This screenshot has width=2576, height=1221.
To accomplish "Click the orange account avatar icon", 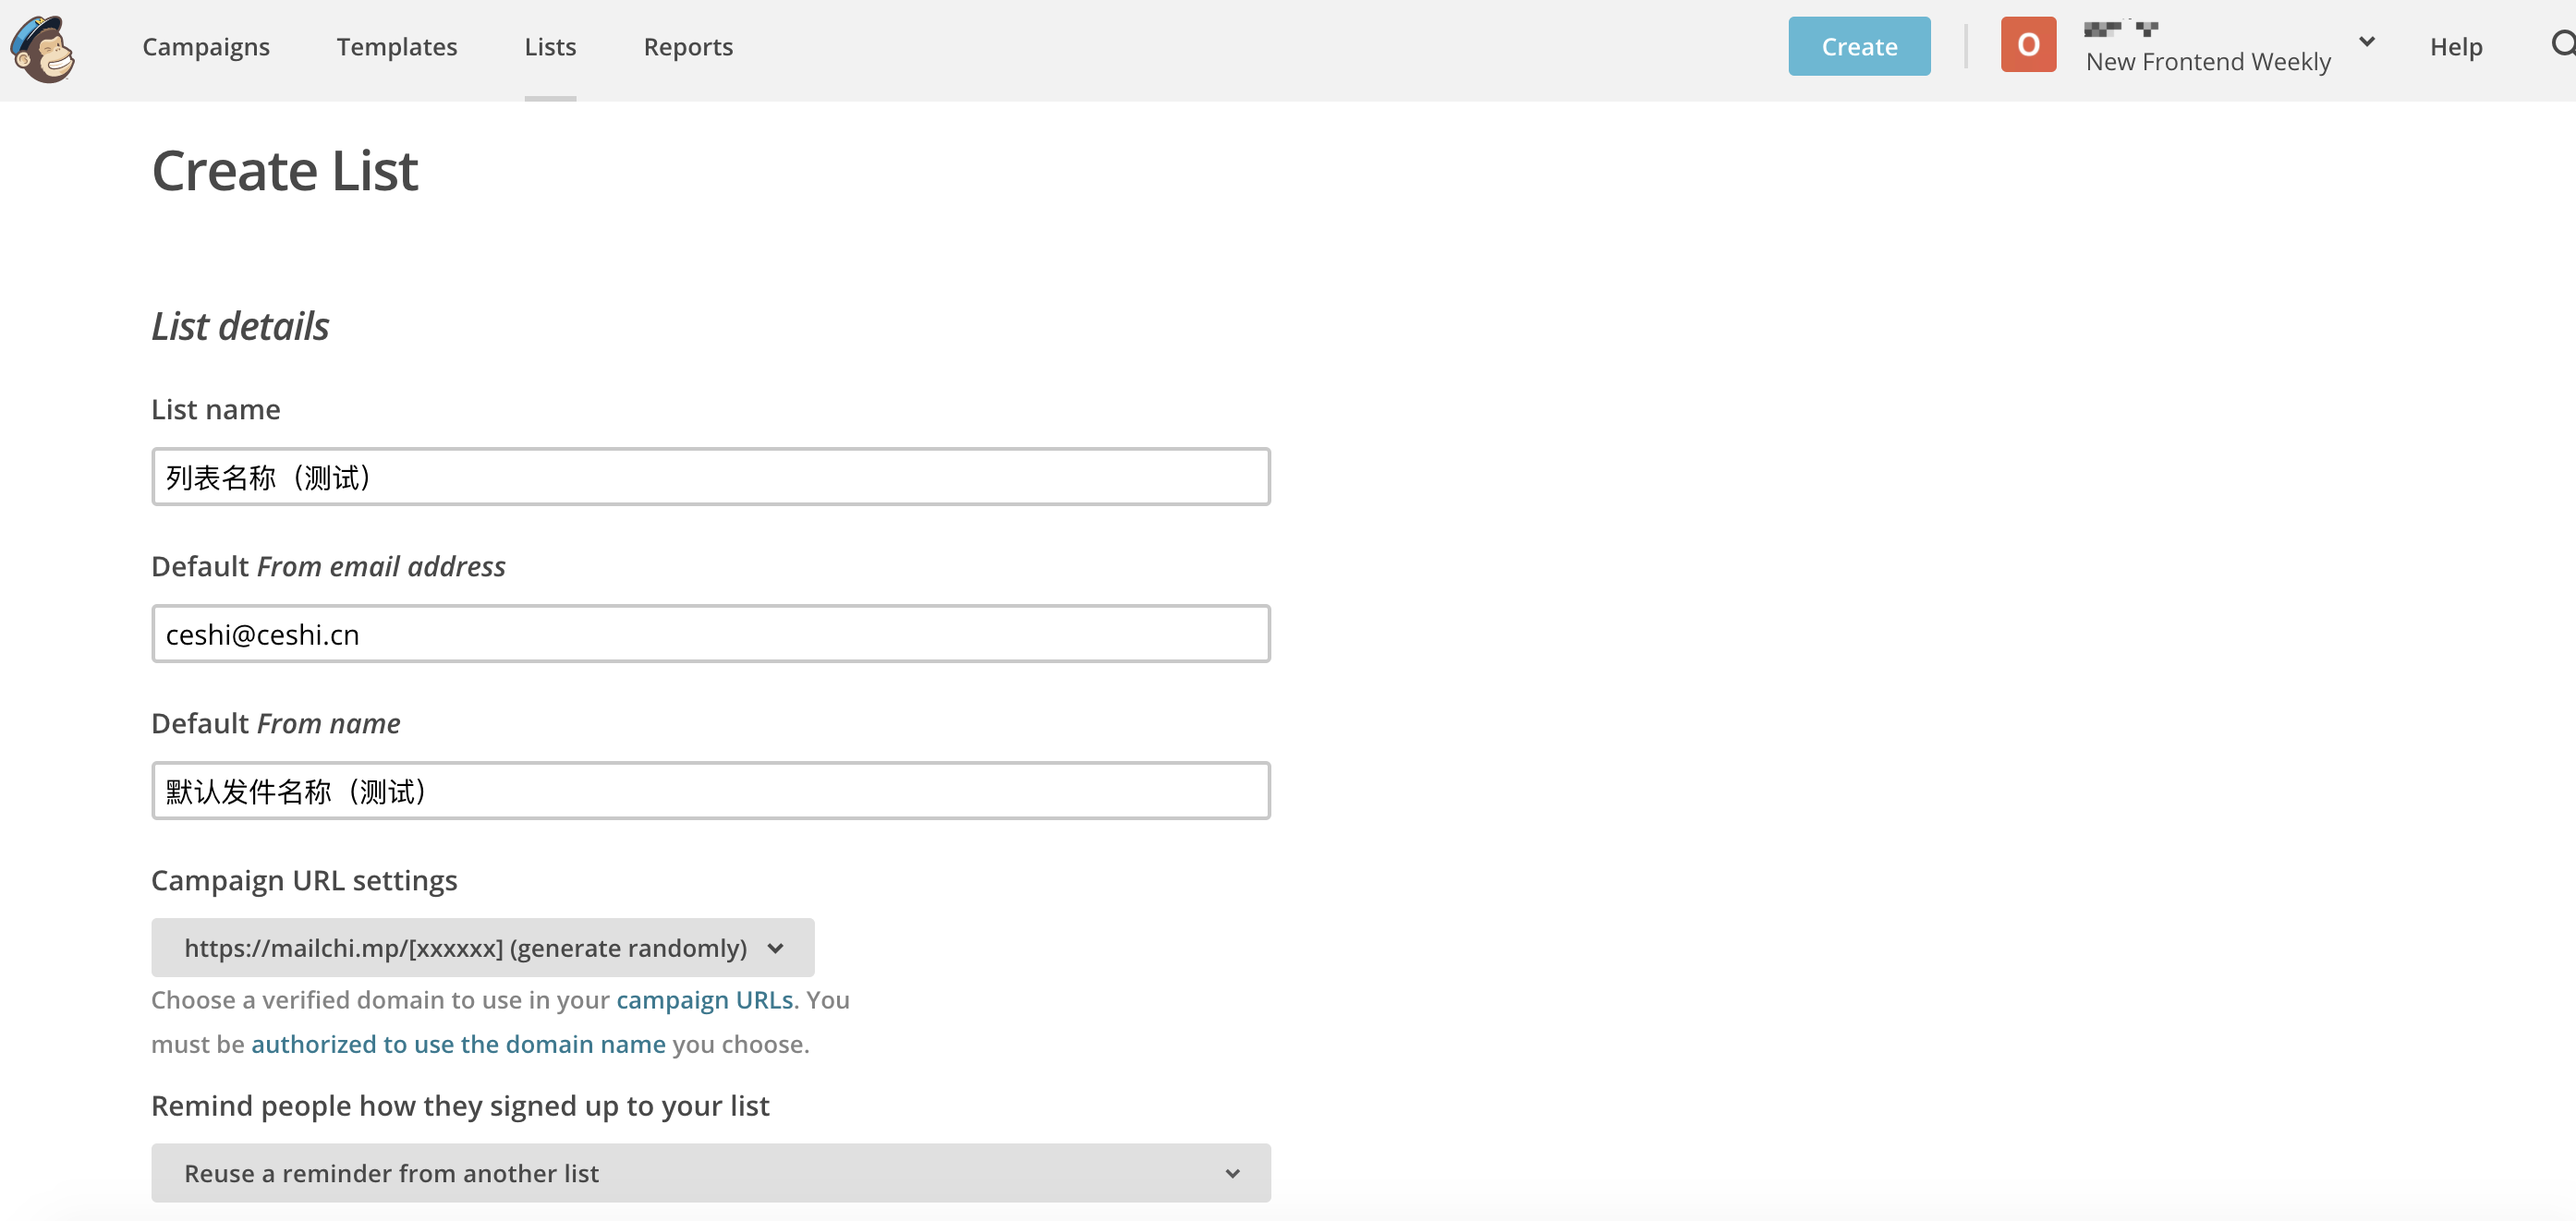I will coord(2027,45).
